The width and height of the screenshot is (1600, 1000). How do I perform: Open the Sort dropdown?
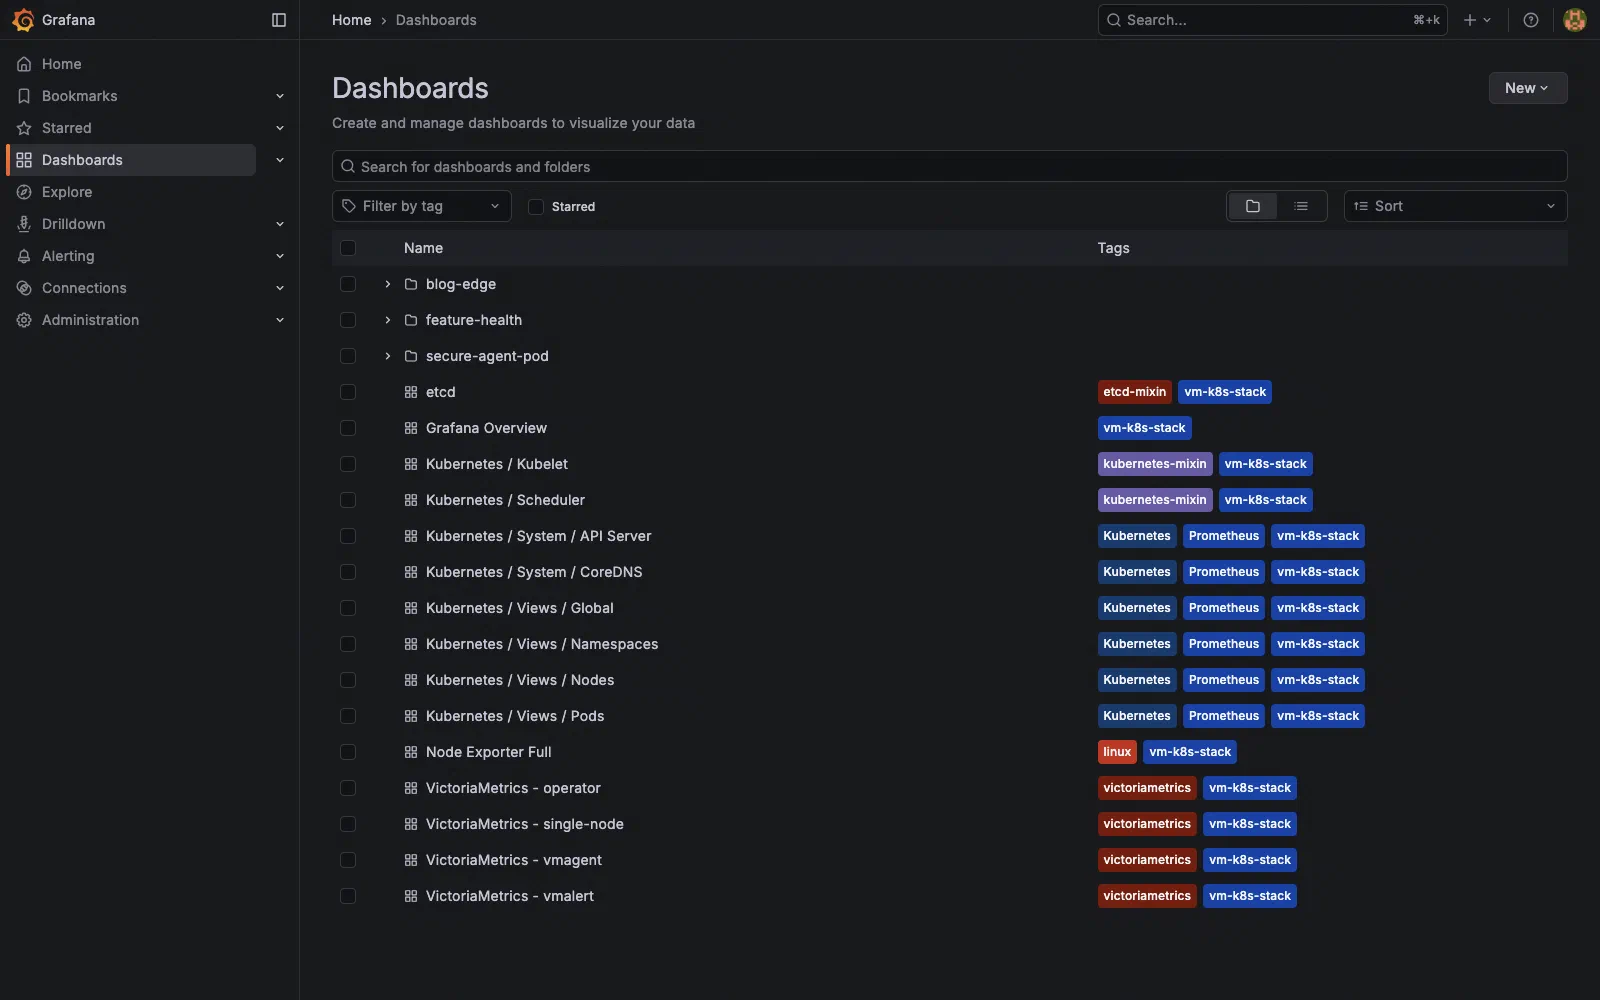pos(1455,206)
